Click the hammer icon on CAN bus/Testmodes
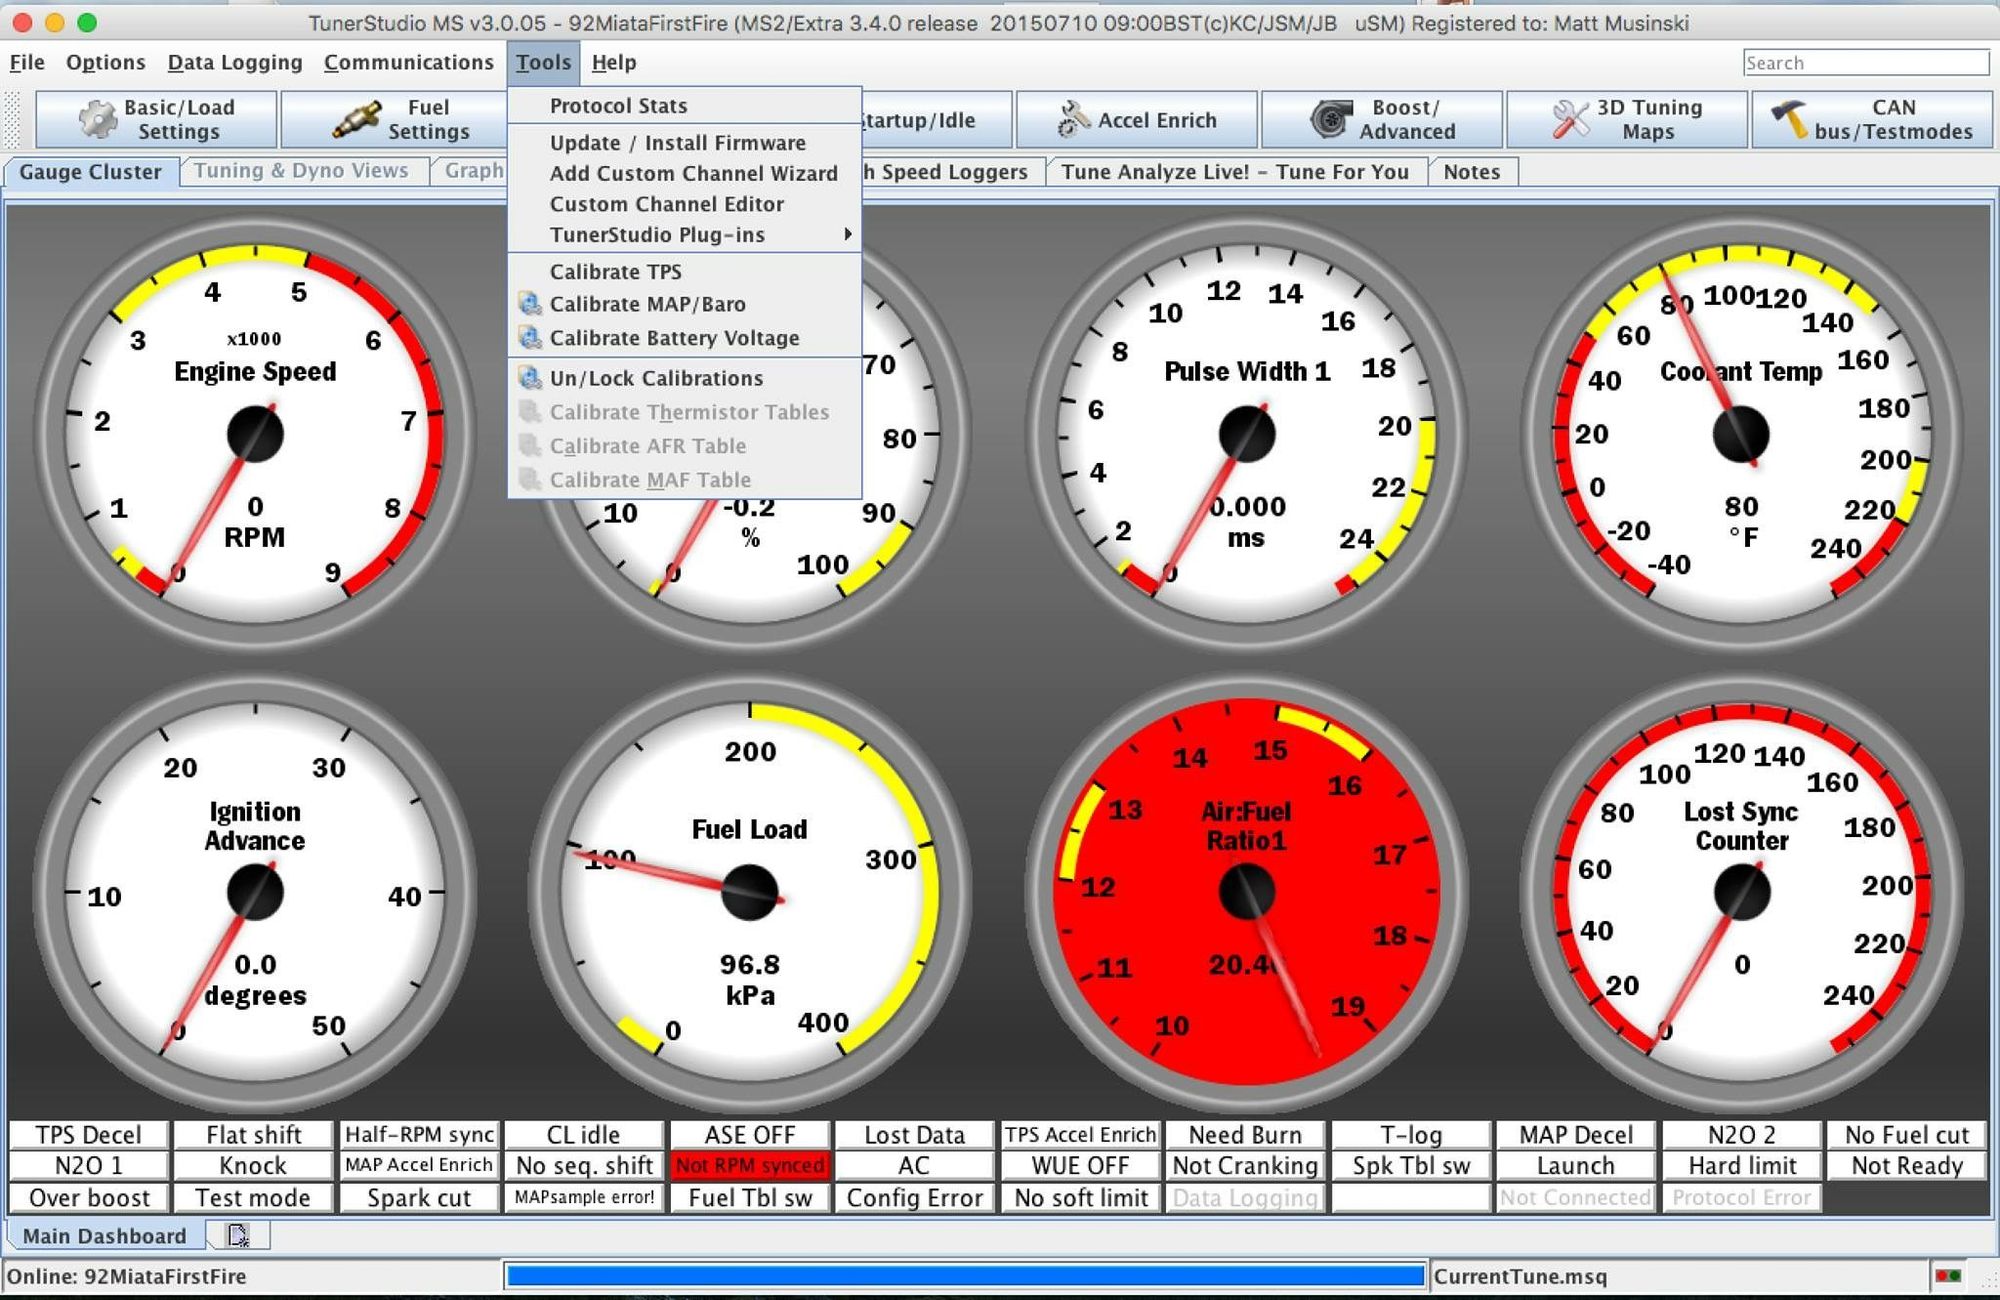2000x1300 pixels. click(x=1789, y=120)
